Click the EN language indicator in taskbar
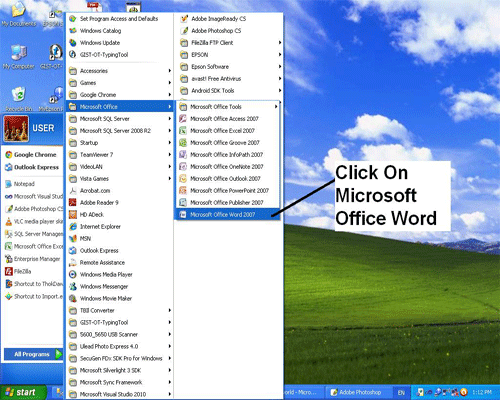Image resolution: width=500 pixels, height=400 pixels. click(x=401, y=393)
